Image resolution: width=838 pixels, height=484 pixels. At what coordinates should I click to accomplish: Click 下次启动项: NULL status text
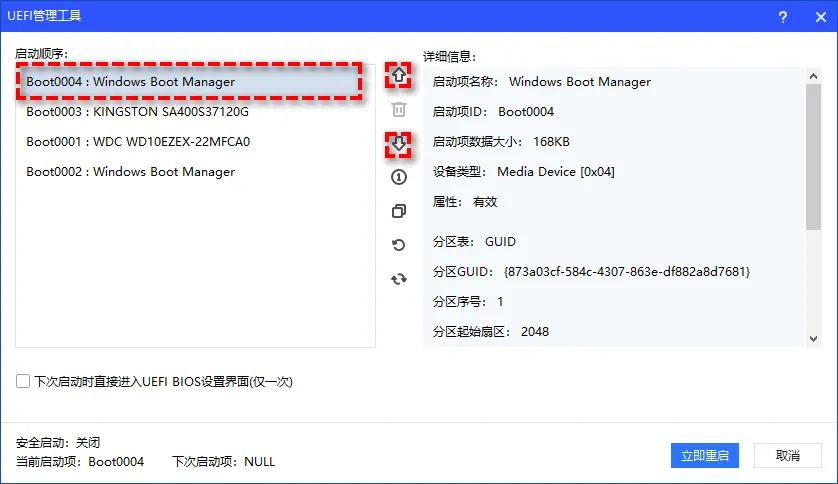click(223, 462)
